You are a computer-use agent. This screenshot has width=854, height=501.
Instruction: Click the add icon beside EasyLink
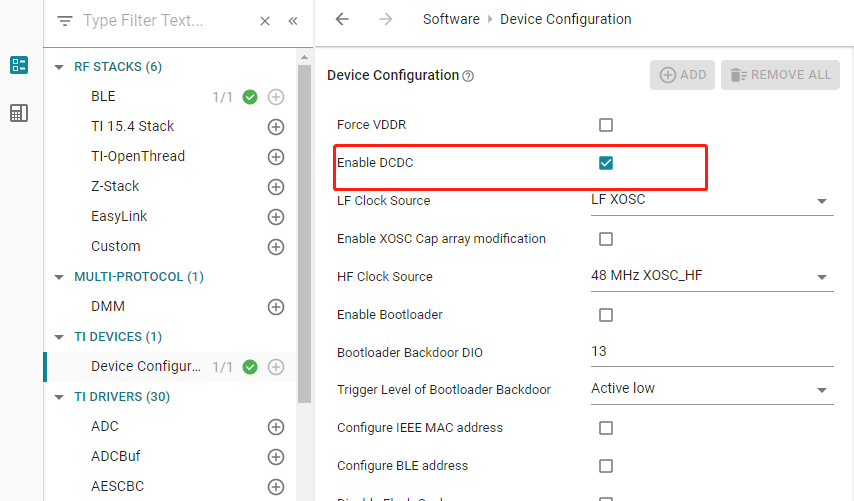tap(276, 217)
